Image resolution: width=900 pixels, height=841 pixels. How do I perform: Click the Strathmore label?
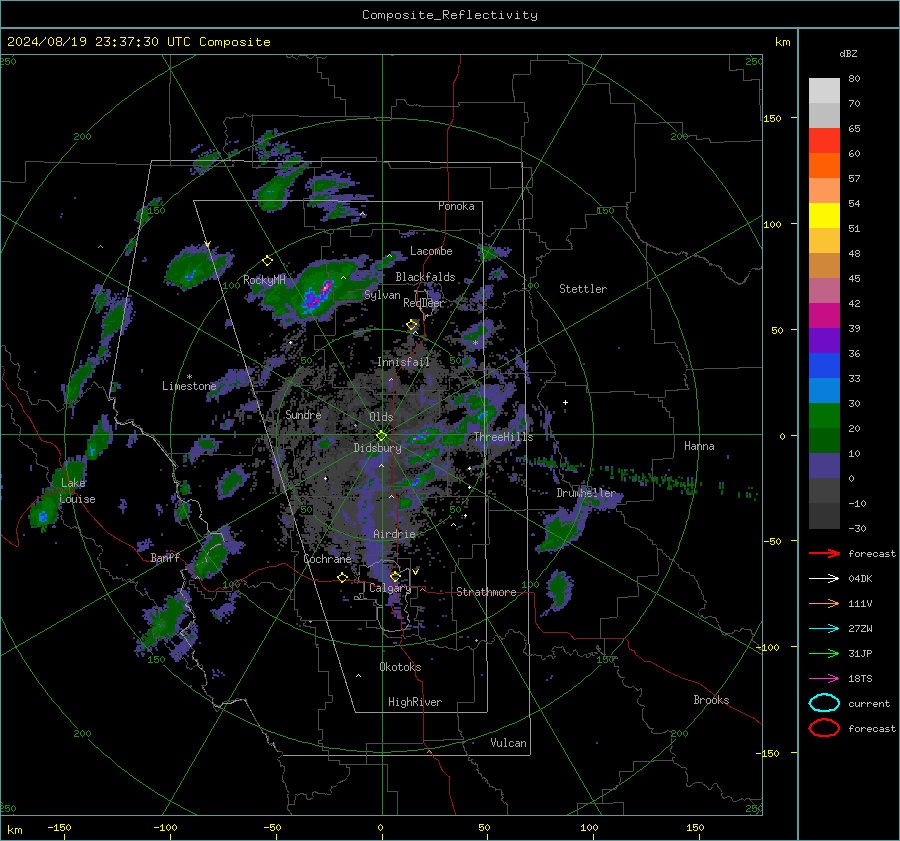coord(486,592)
